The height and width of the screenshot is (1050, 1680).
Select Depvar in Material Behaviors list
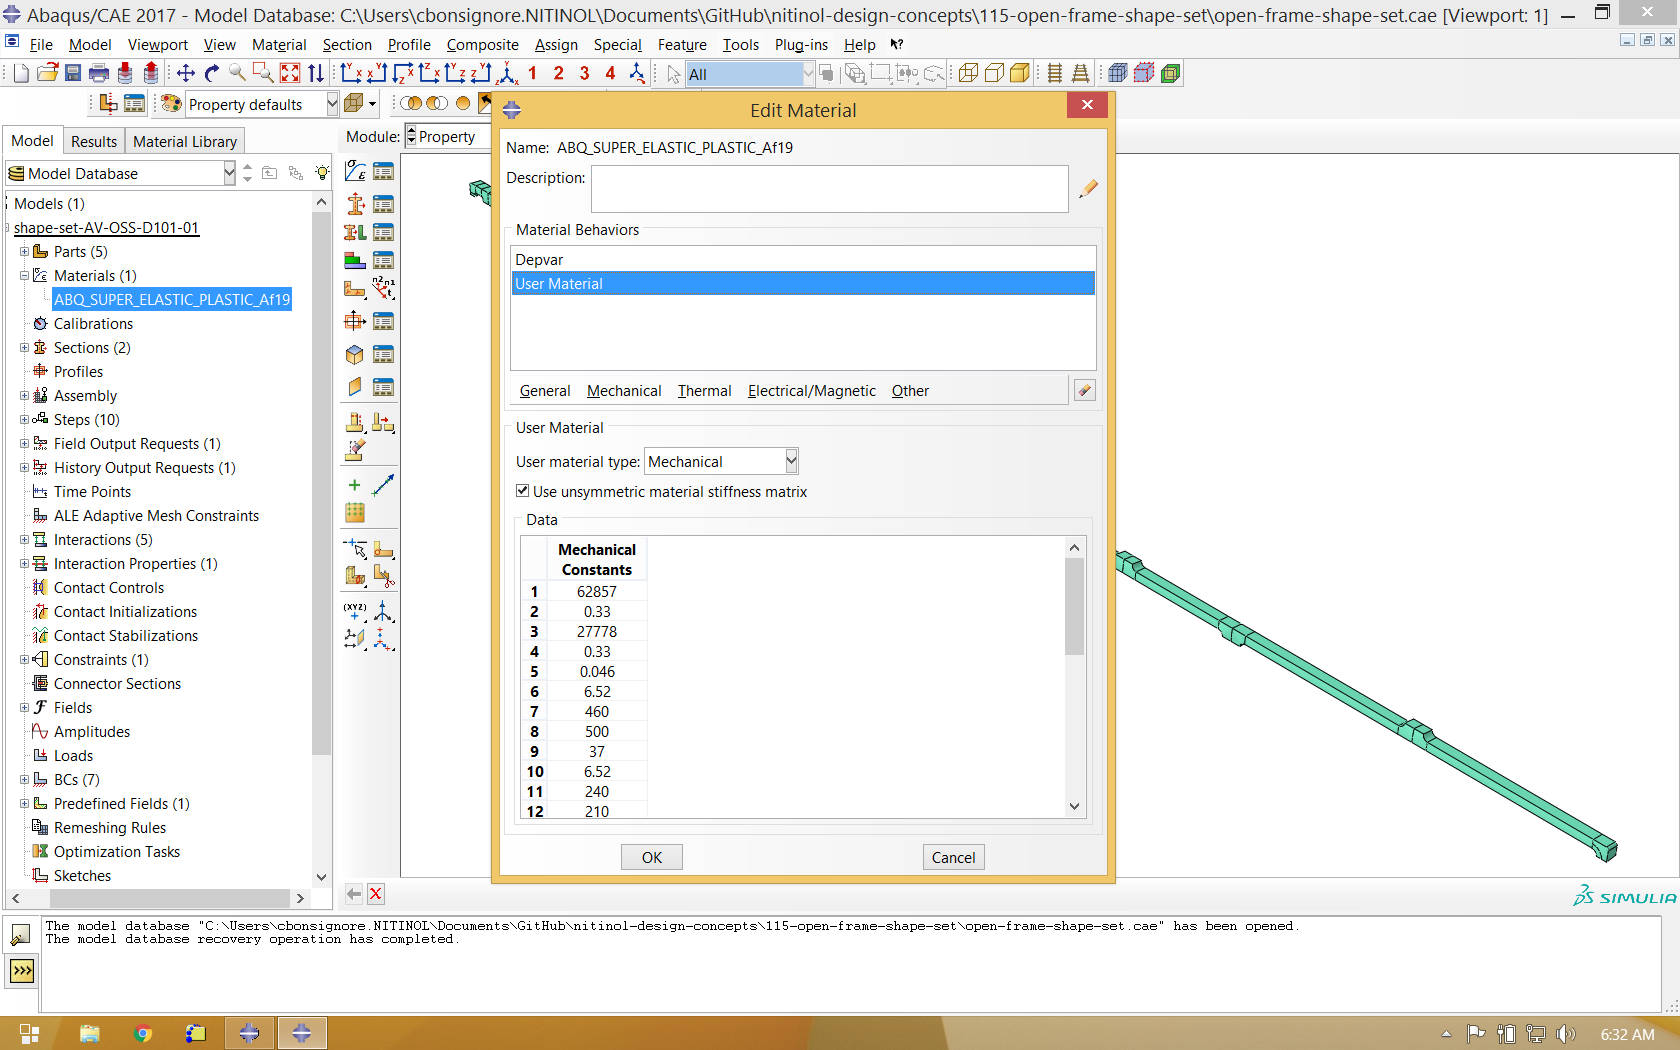803,260
